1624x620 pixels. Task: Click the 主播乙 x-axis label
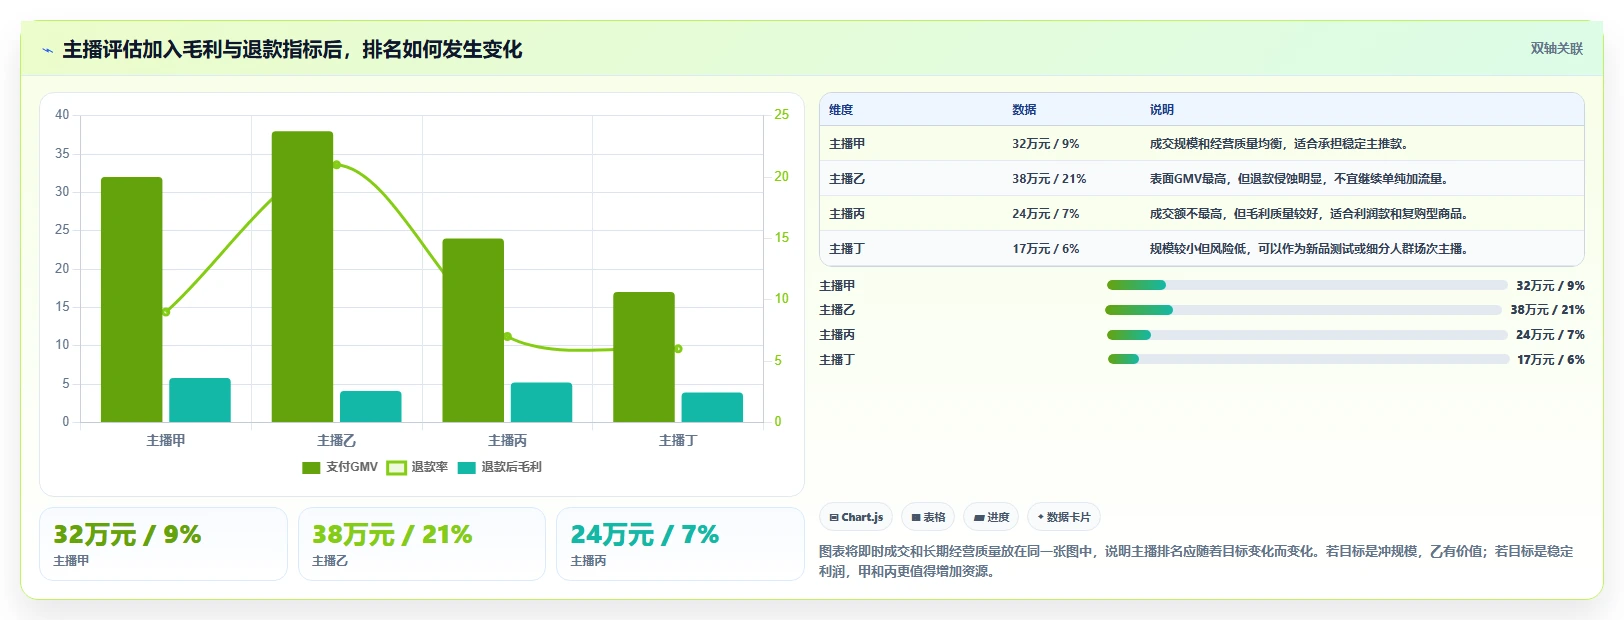coord(337,440)
